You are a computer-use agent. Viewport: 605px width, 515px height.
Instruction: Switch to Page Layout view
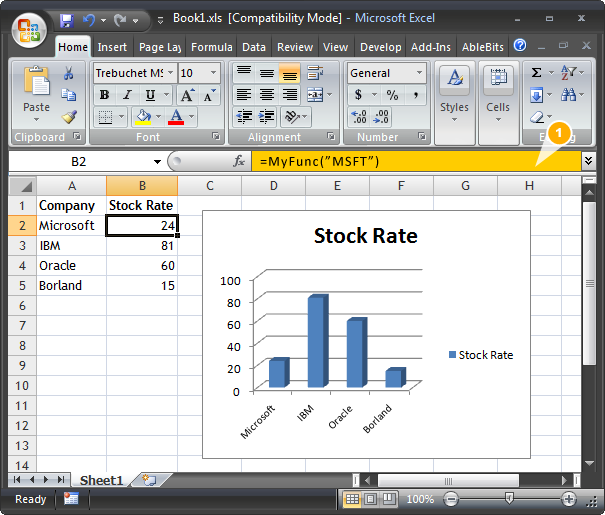(x=370, y=499)
